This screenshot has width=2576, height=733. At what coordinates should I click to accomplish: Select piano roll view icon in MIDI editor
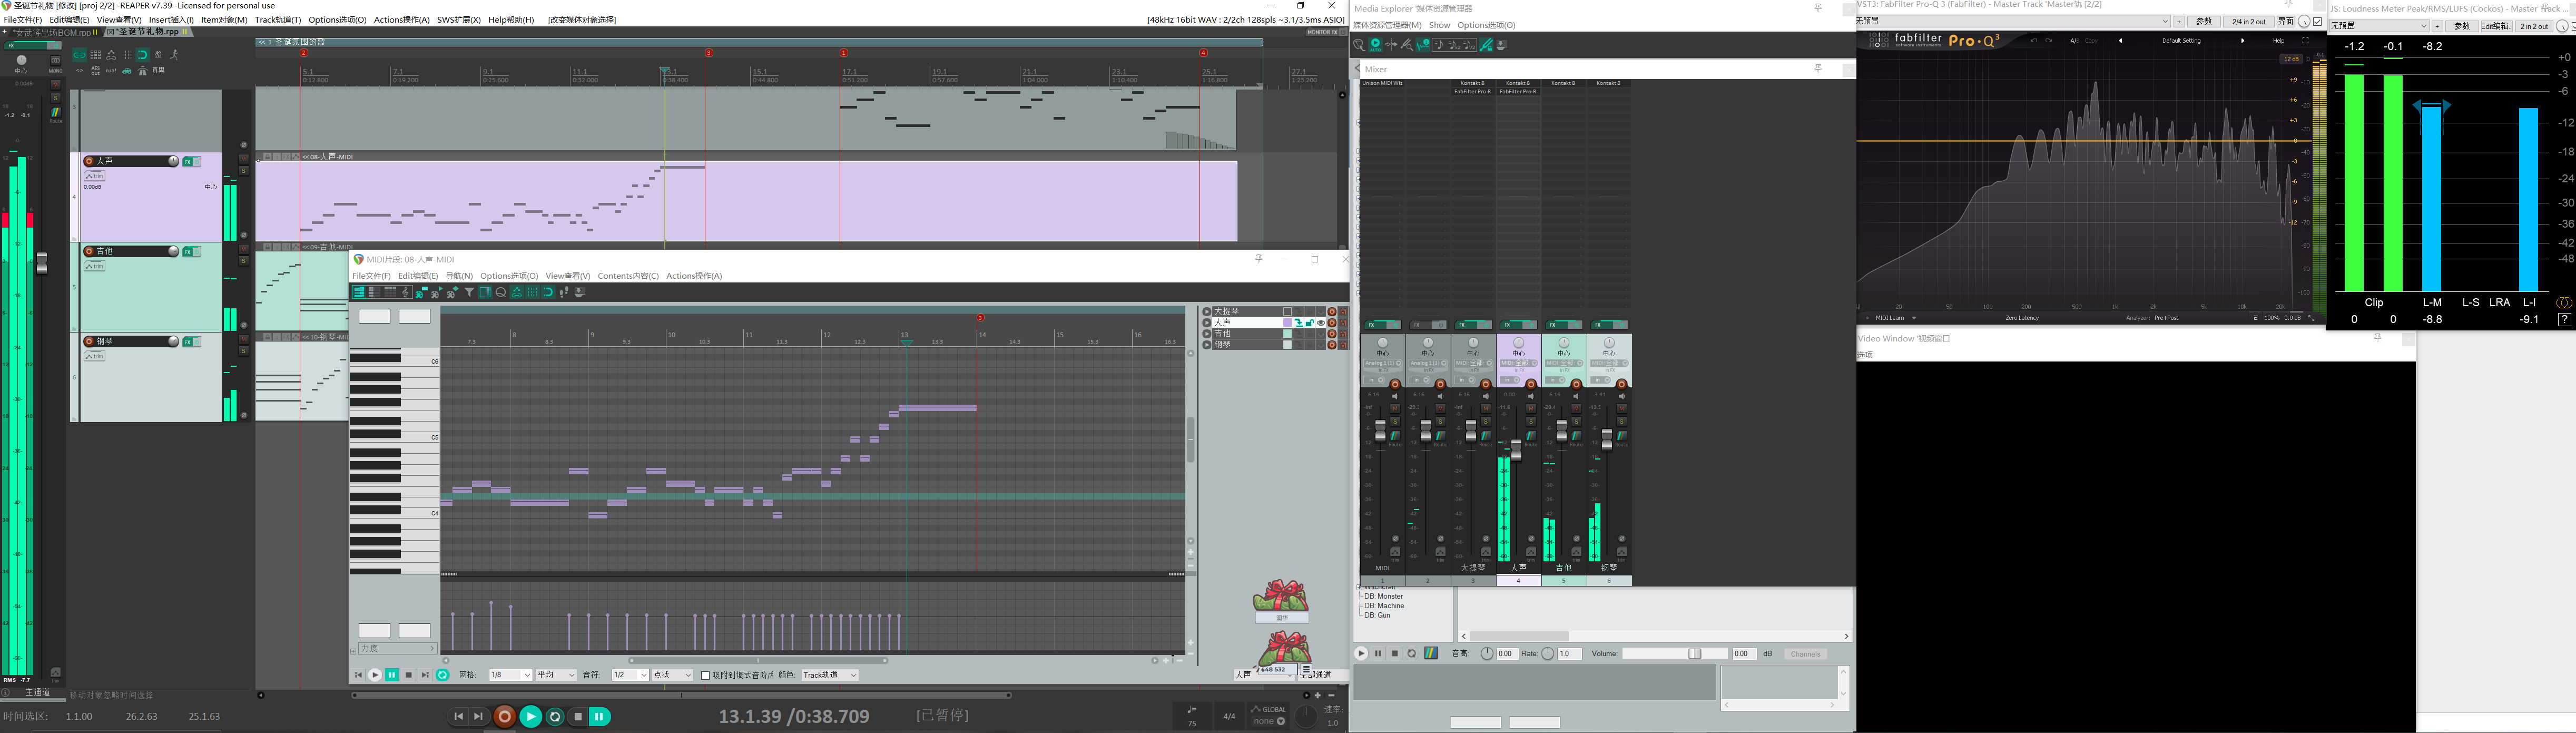[x=358, y=292]
